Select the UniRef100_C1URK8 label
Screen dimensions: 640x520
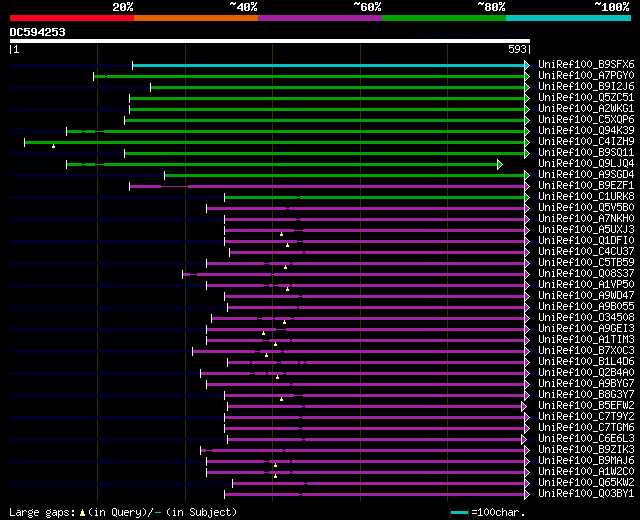click(x=586, y=197)
